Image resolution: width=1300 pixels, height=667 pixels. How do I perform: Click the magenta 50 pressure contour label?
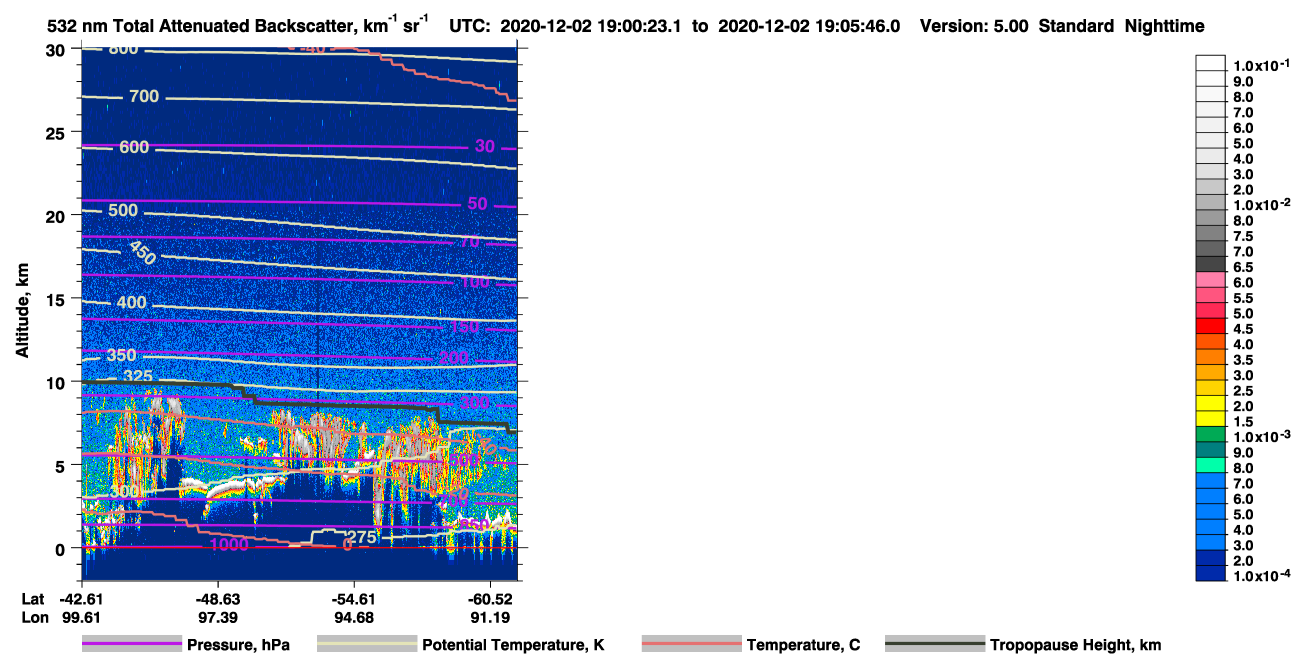(x=477, y=204)
